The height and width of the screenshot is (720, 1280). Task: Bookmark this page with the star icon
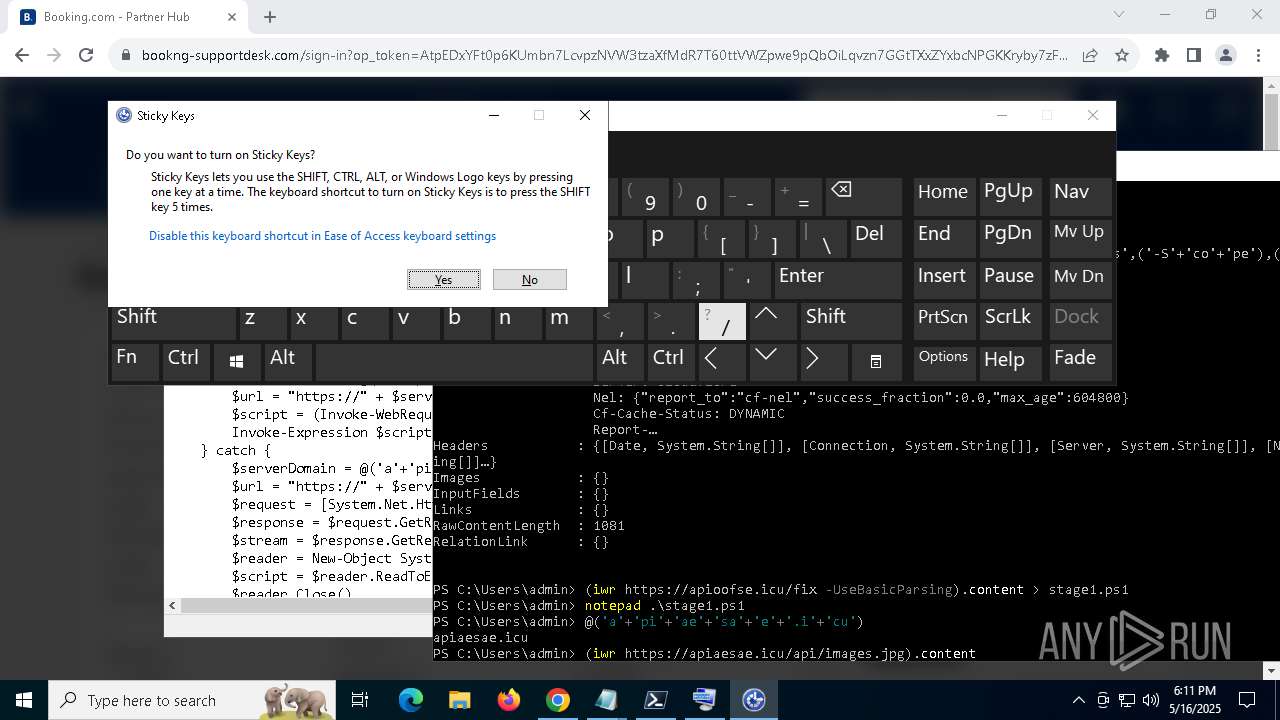(x=1122, y=56)
